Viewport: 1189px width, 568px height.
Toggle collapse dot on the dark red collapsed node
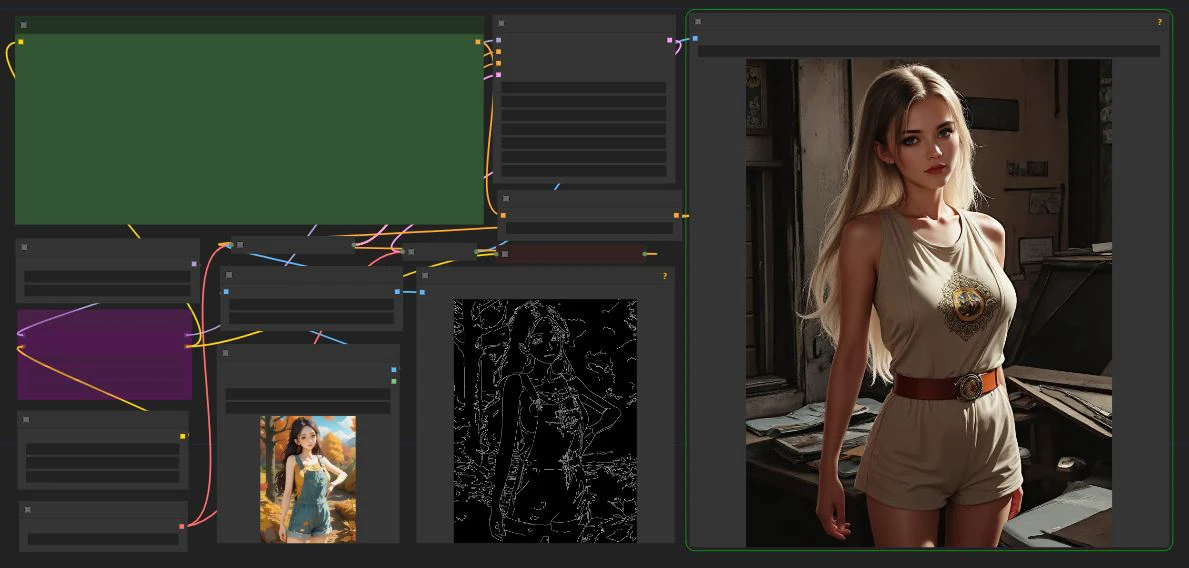(506, 254)
